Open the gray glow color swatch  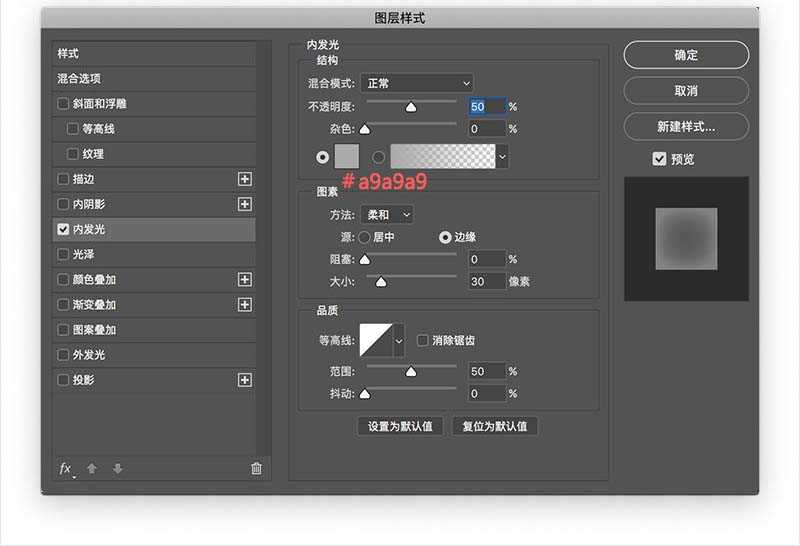346,156
